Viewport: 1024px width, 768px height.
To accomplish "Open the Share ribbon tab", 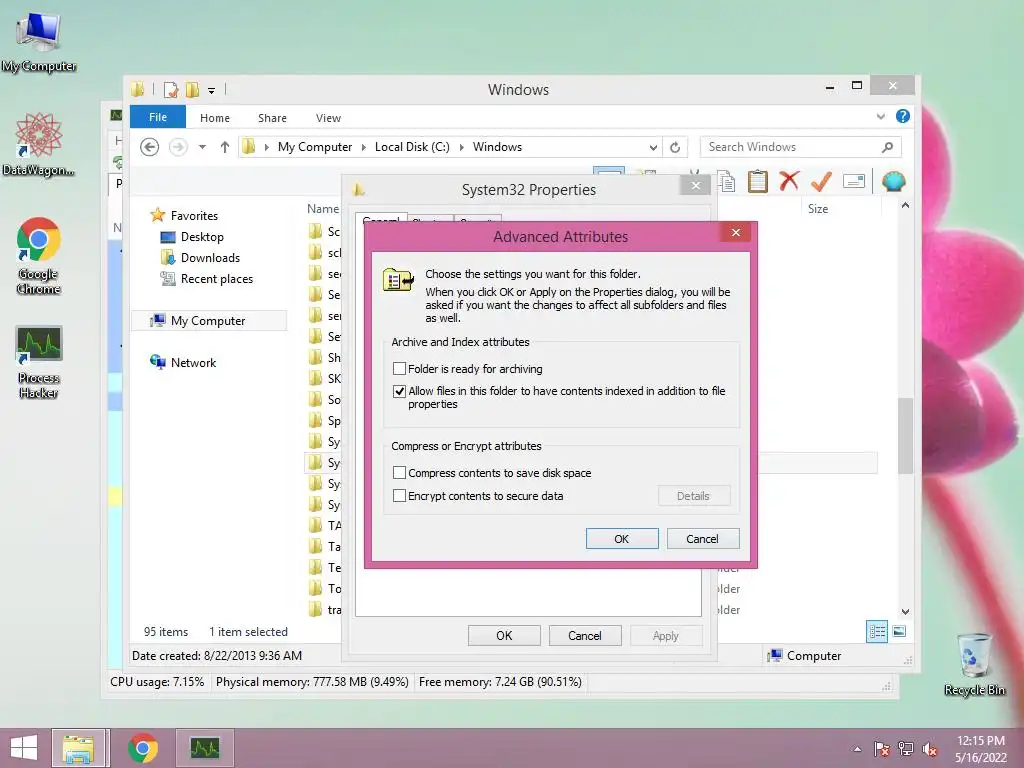I will pyautogui.click(x=272, y=118).
